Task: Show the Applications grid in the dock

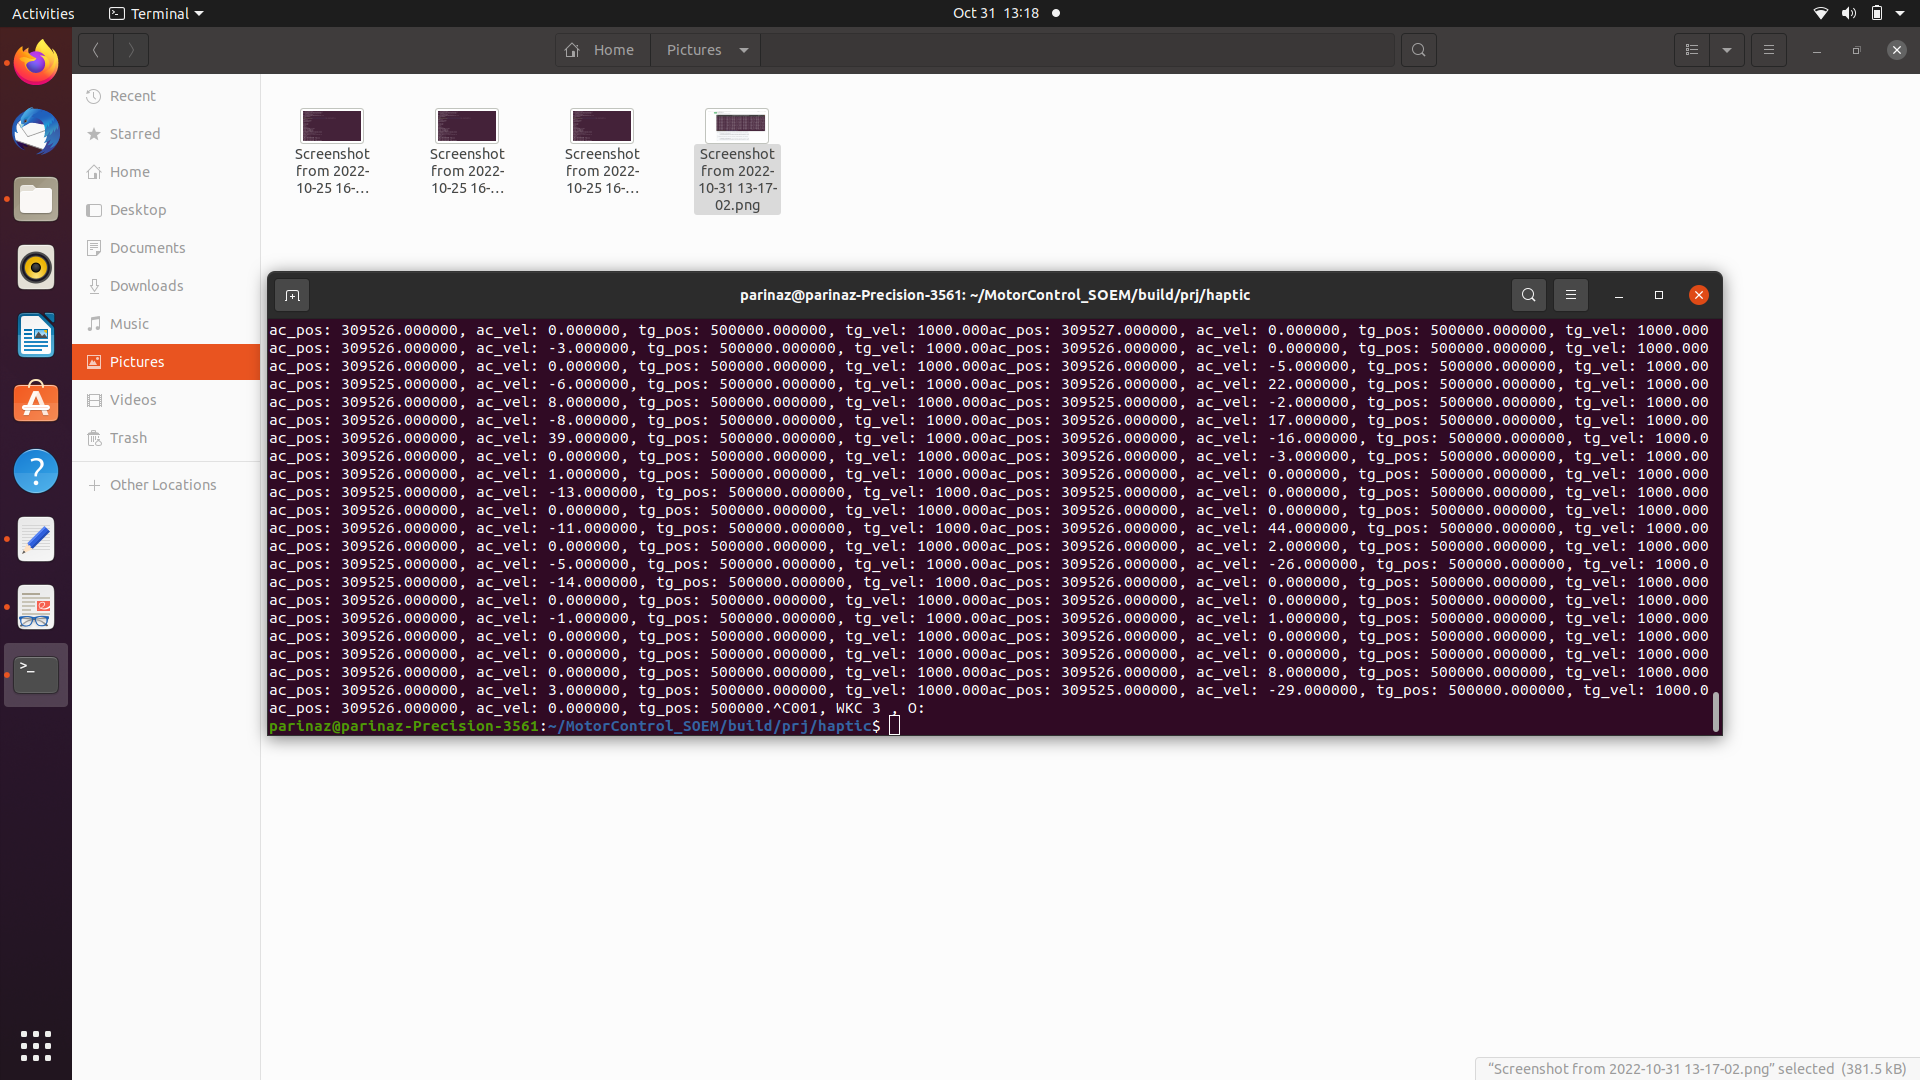Action: (x=35, y=1045)
